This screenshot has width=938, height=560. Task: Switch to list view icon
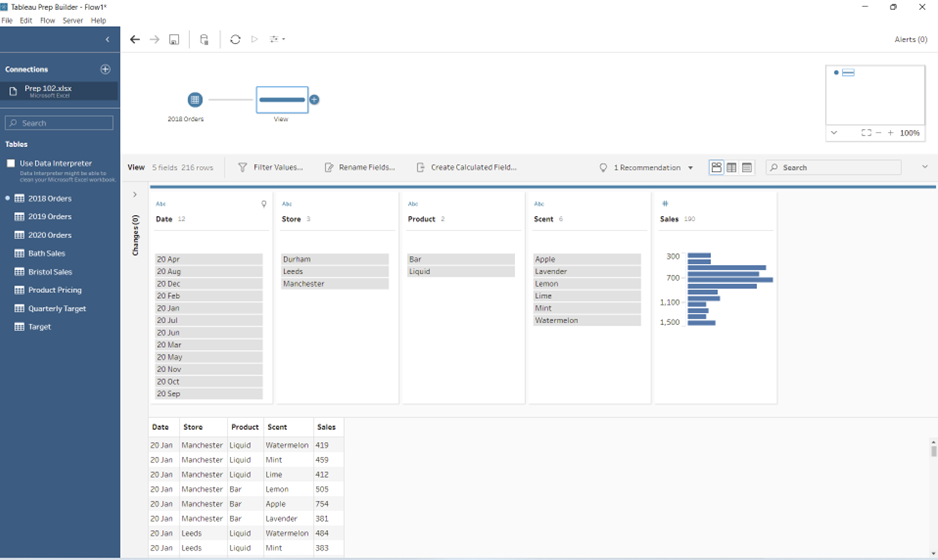click(x=747, y=168)
